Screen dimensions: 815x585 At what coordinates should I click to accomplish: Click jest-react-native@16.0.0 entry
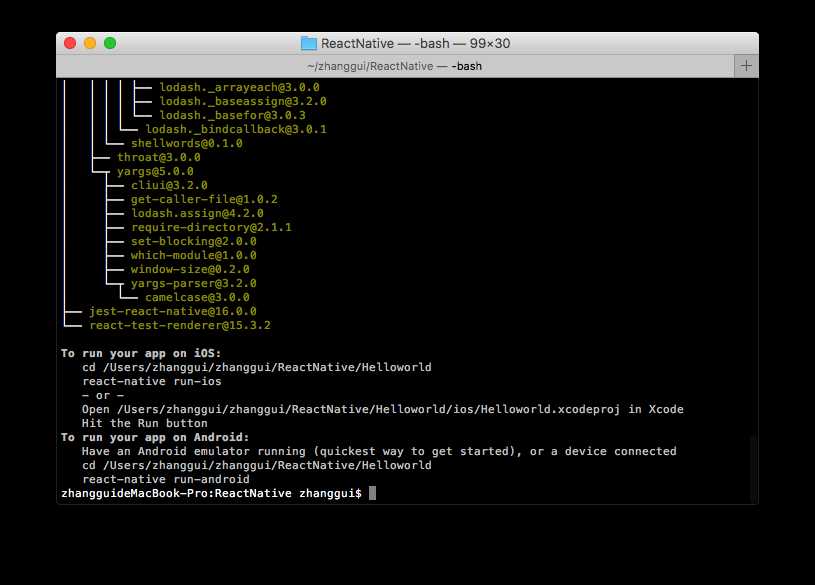click(x=173, y=312)
